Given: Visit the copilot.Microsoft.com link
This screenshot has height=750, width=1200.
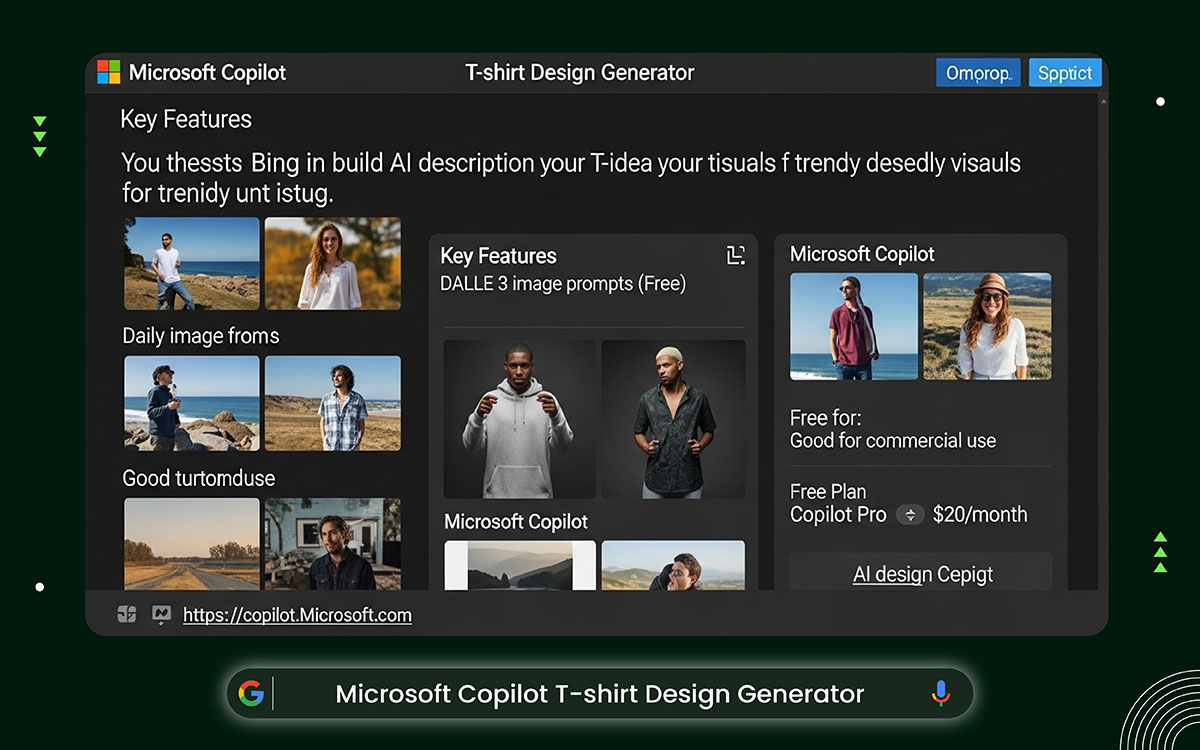Looking at the screenshot, I should [x=297, y=615].
